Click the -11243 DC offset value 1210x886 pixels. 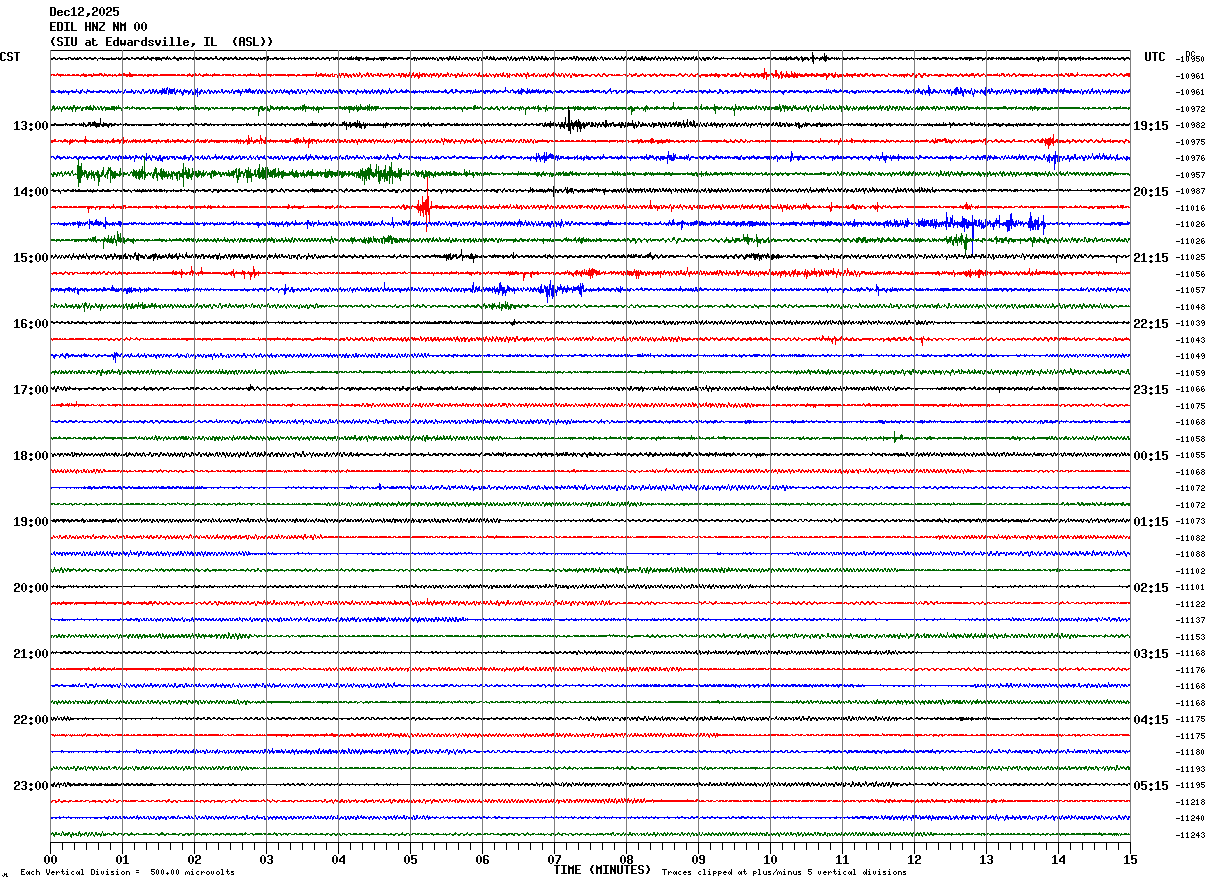coord(1191,835)
